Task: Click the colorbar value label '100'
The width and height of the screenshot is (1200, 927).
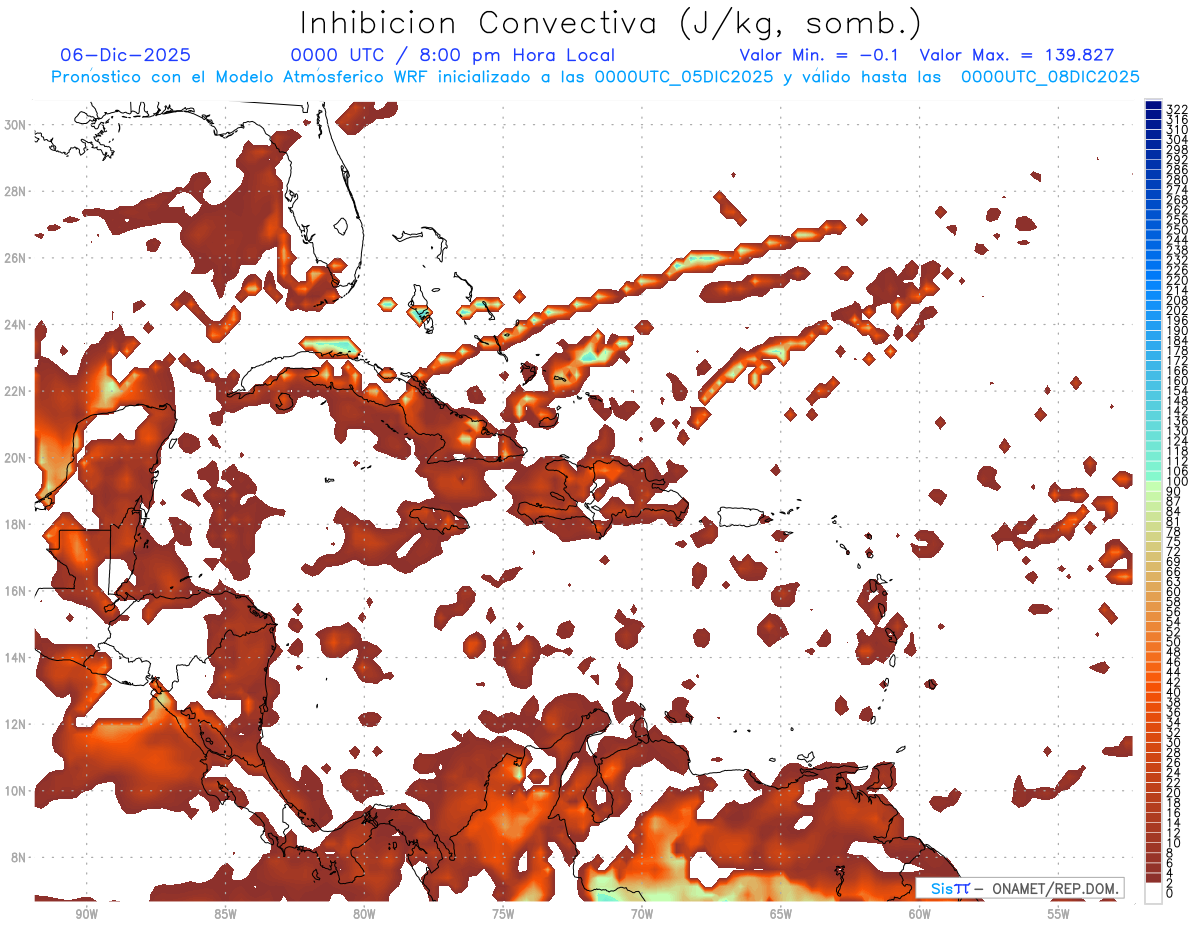Action: click(x=1176, y=482)
